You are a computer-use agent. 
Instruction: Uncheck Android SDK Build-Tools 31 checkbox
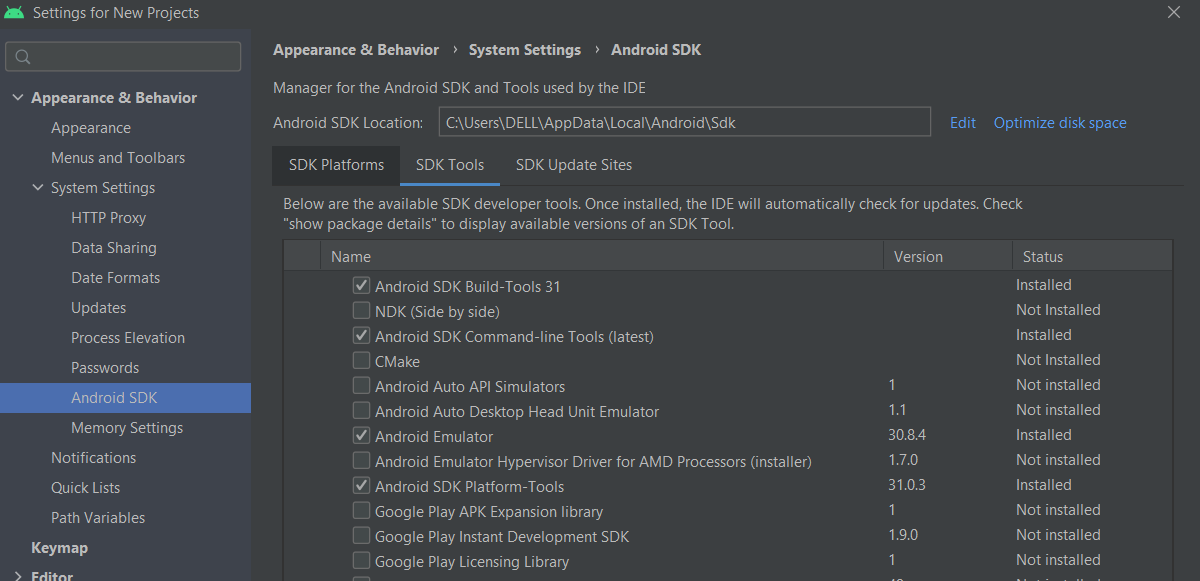click(361, 286)
